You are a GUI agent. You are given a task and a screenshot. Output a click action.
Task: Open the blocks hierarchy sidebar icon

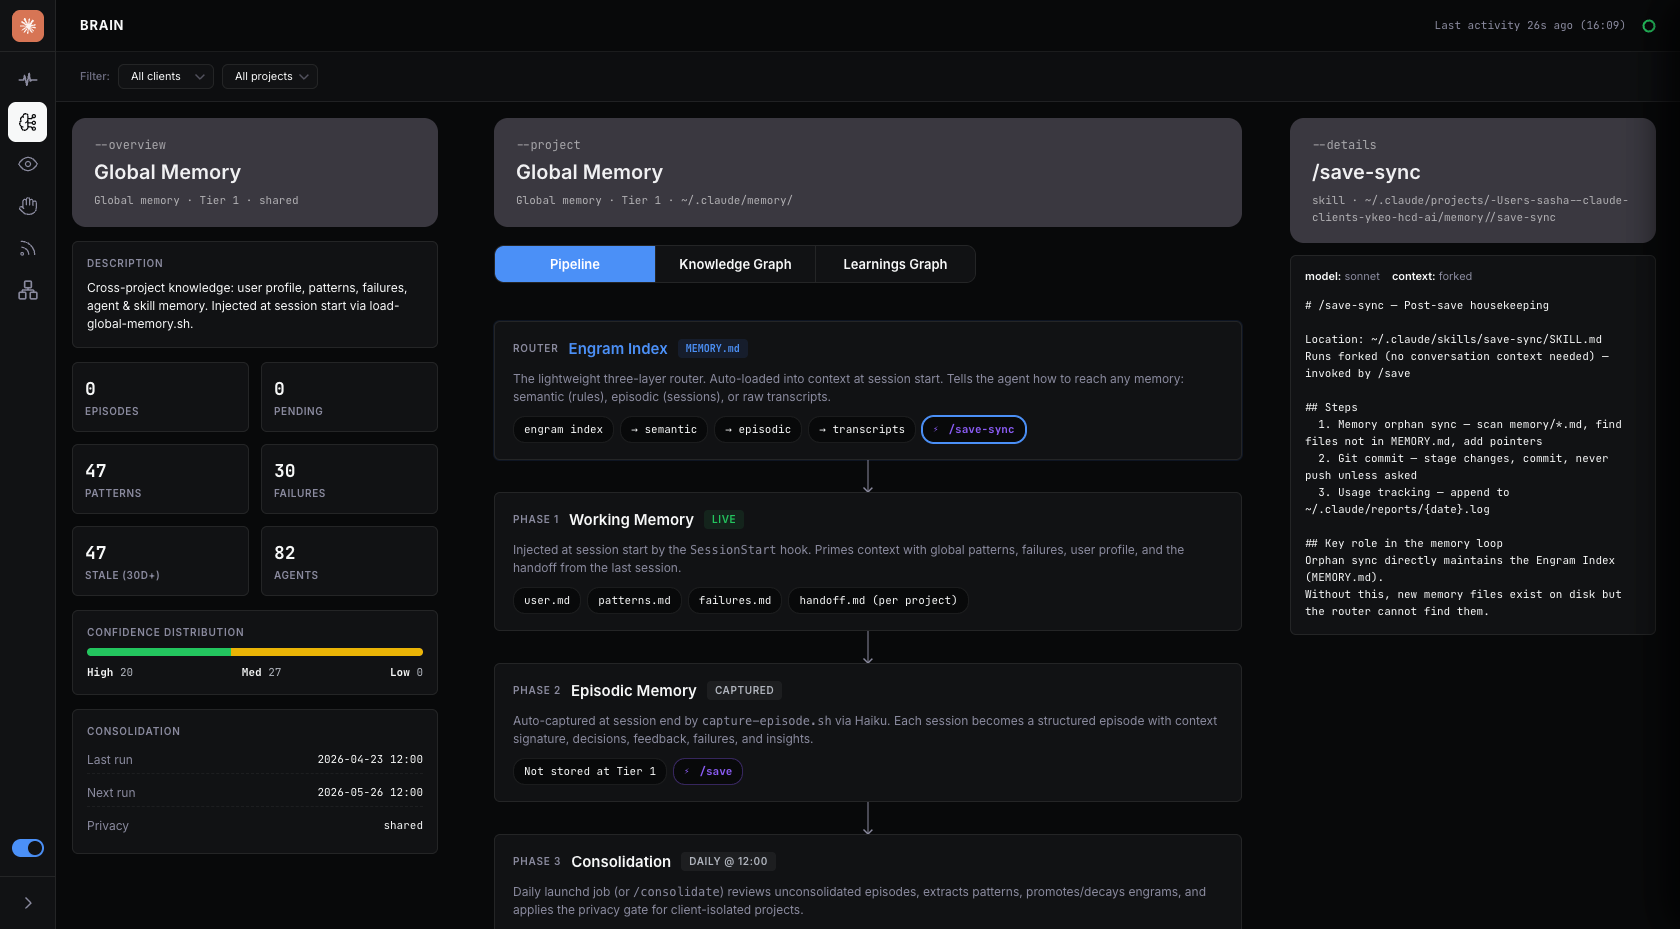28,290
